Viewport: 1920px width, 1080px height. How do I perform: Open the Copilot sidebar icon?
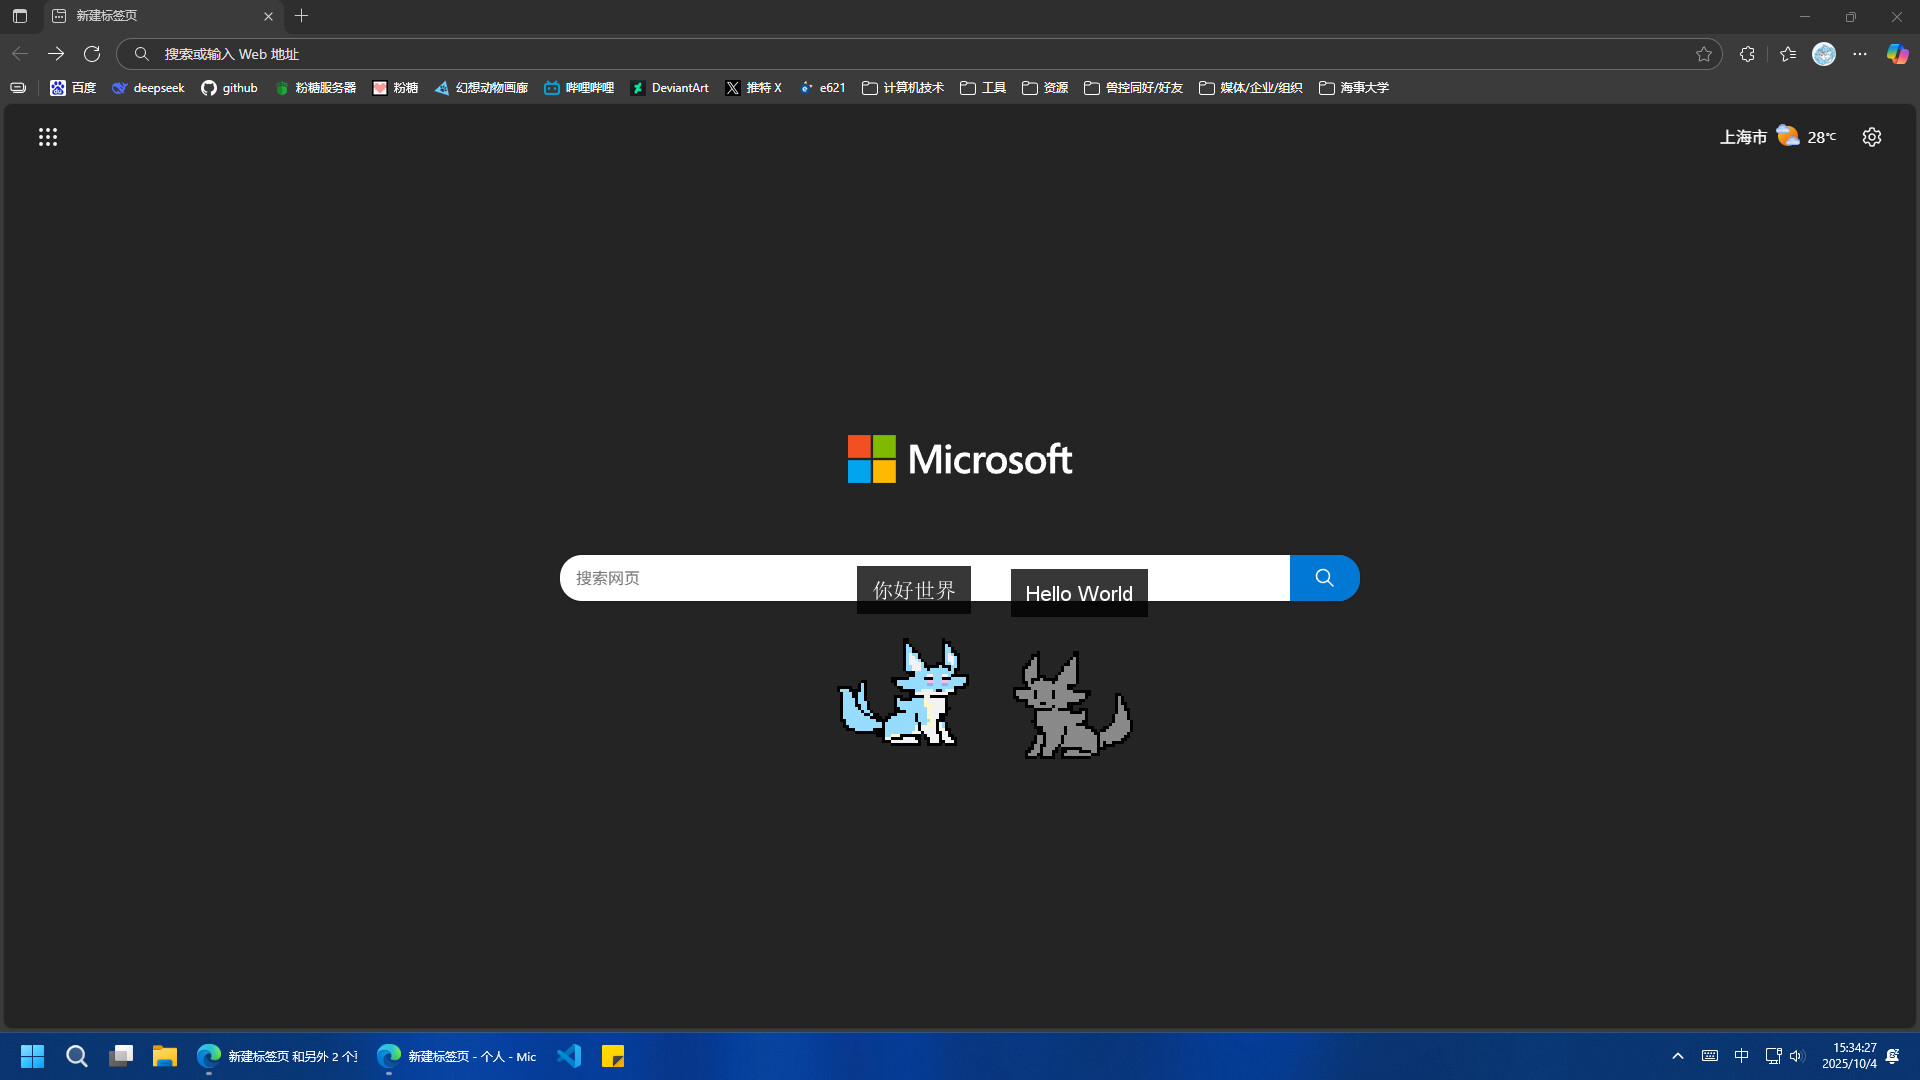(x=1897, y=54)
